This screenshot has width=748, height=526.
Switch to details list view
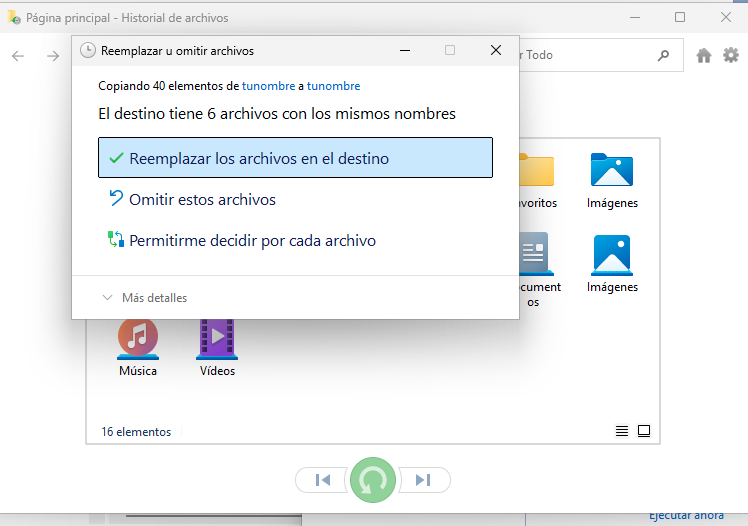click(x=622, y=431)
